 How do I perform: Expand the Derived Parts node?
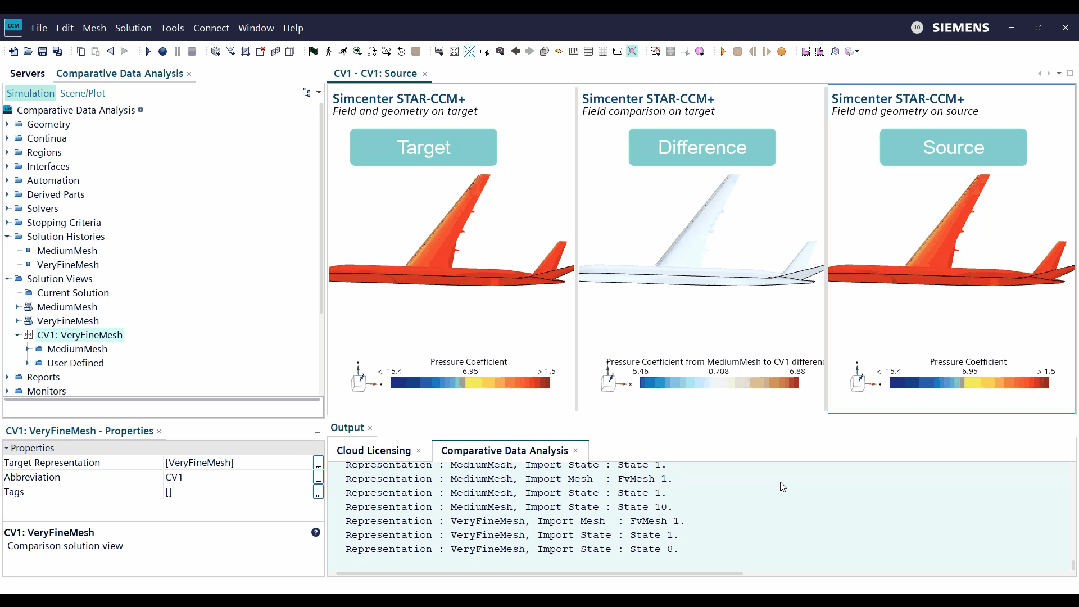tap(8, 195)
